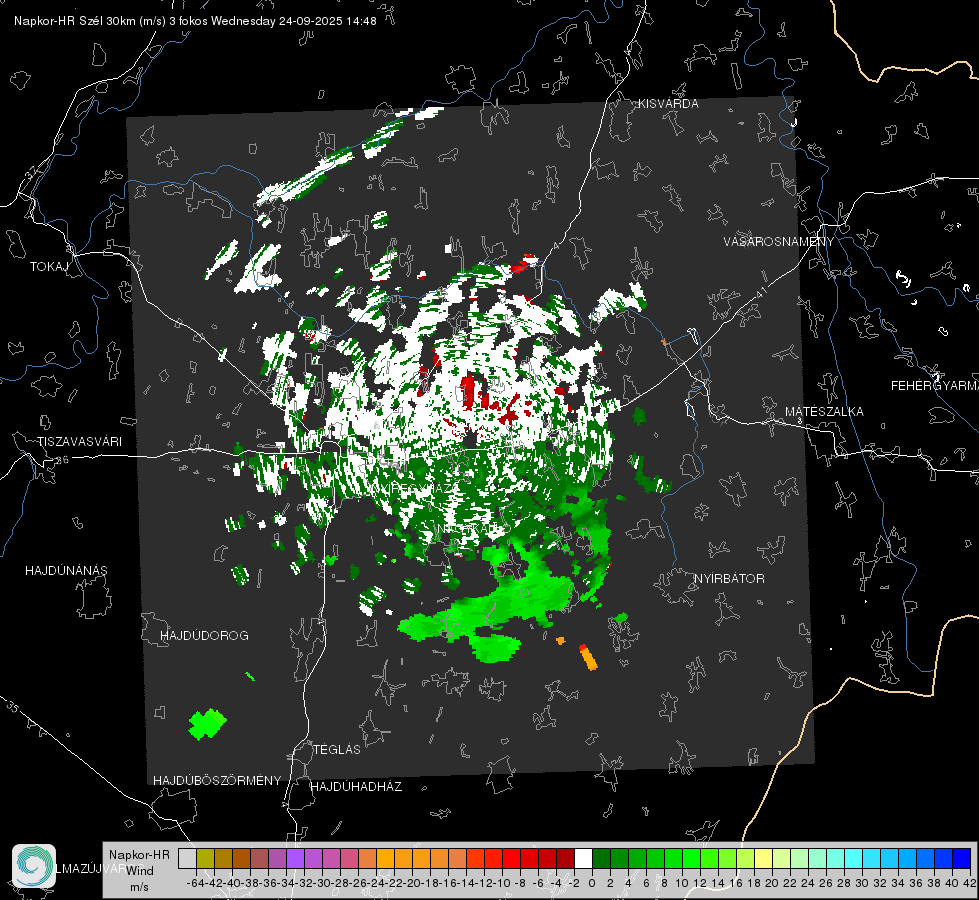Pick the light gray swatch at legend start
This screenshot has height=900, width=979.
(x=187, y=858)
